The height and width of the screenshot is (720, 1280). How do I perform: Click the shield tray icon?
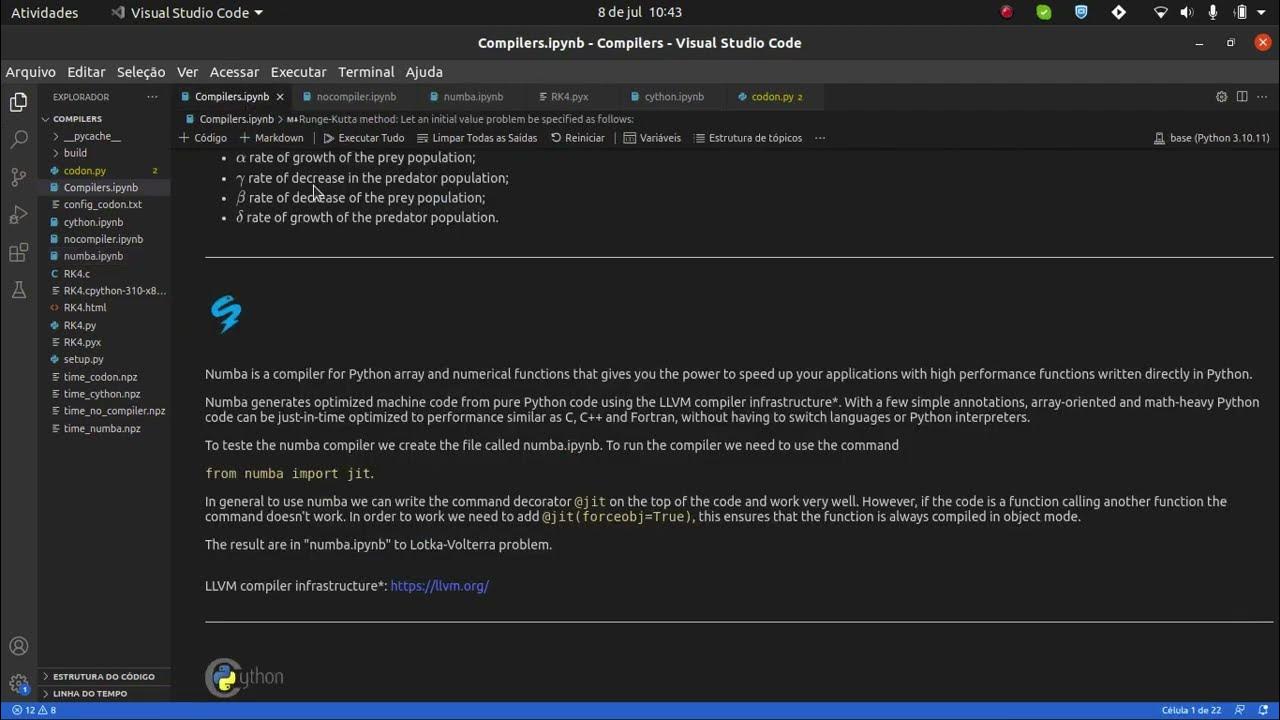pos(1081,13)
